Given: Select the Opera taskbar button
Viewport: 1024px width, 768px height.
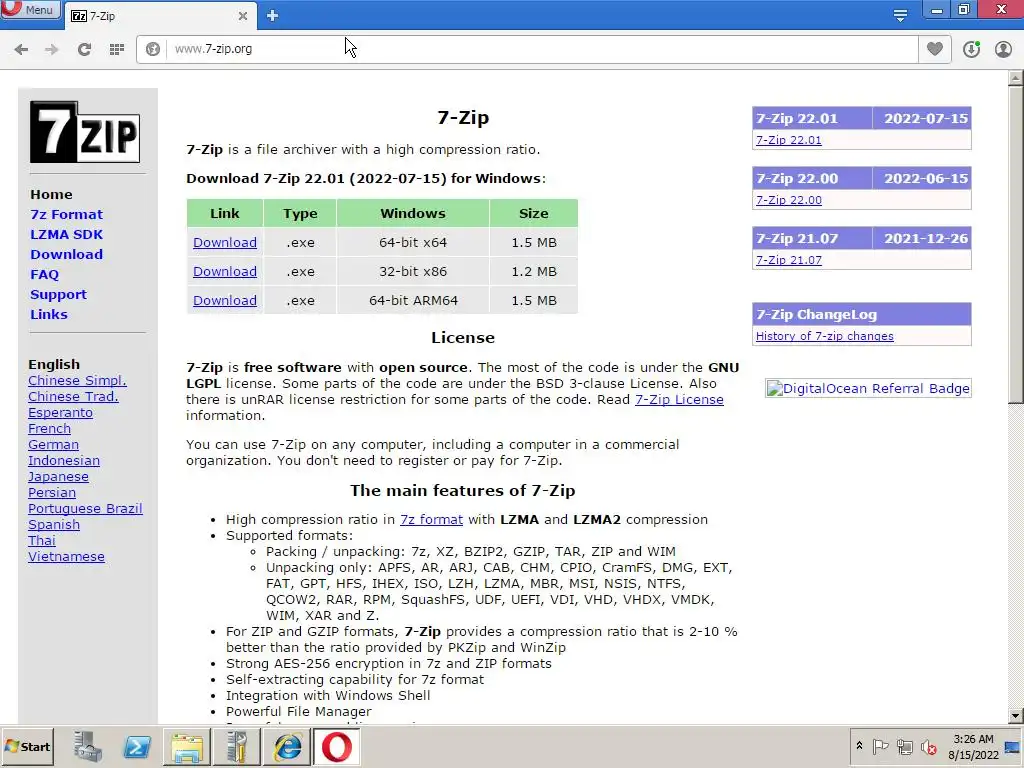Looking at the screenshot, I should pyautogui.click(x=336, y=746).
